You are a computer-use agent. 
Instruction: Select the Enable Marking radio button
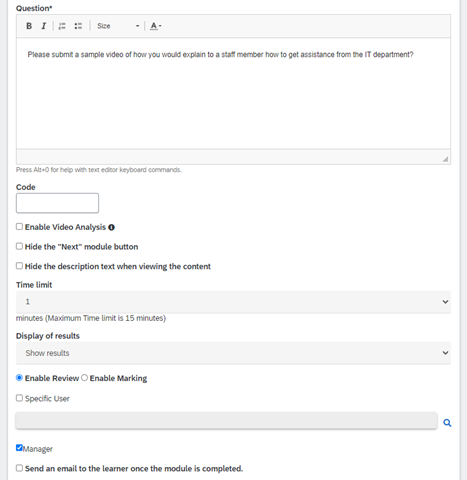pos(84,378)
